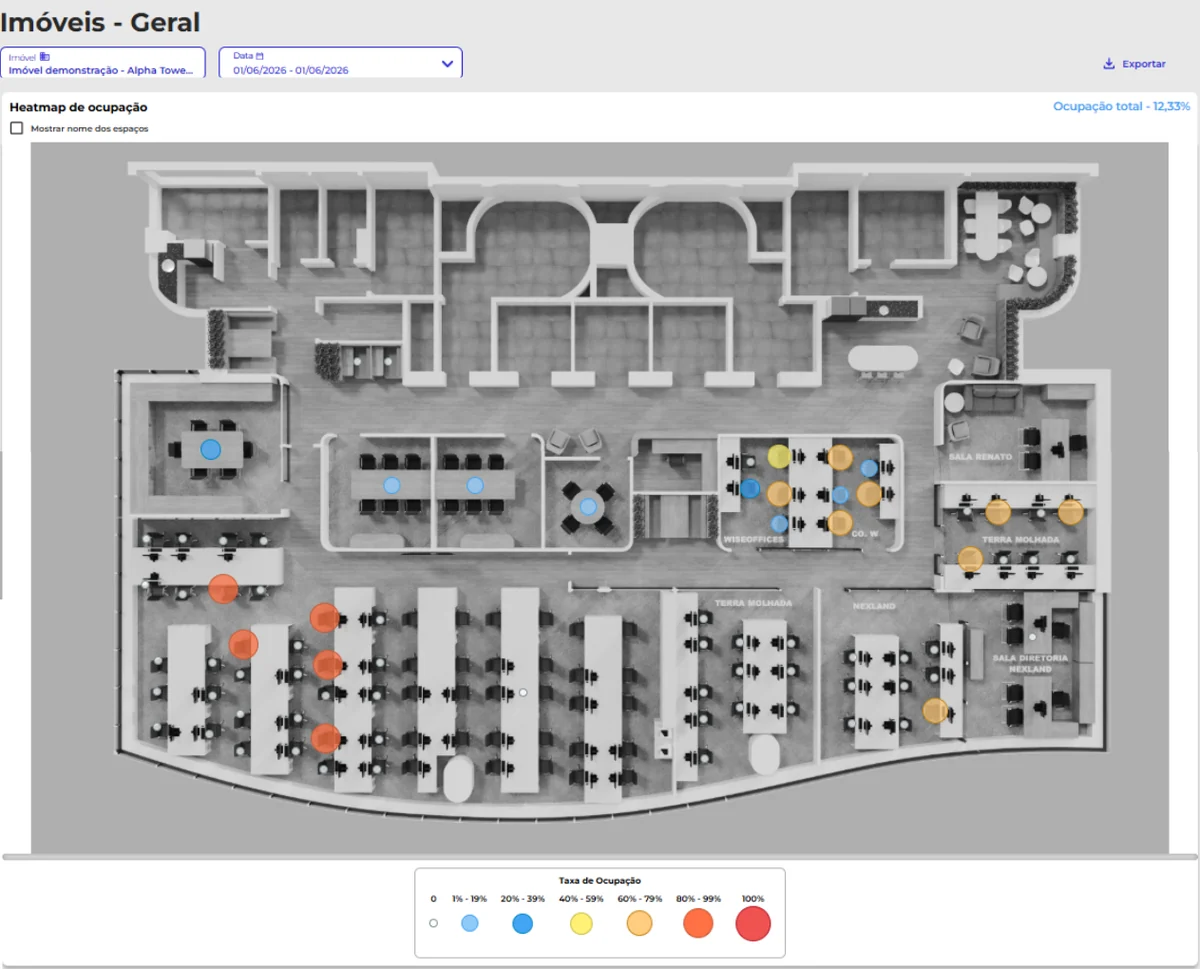
Task: Click the light-blue marker just above the WISEOFFICES label
Action: click(x=779, y=524)
